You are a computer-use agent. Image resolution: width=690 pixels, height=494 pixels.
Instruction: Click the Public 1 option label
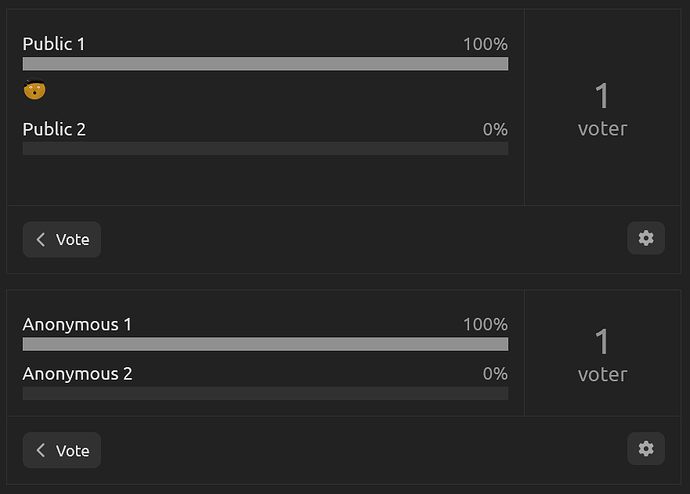tap(54, 44)
